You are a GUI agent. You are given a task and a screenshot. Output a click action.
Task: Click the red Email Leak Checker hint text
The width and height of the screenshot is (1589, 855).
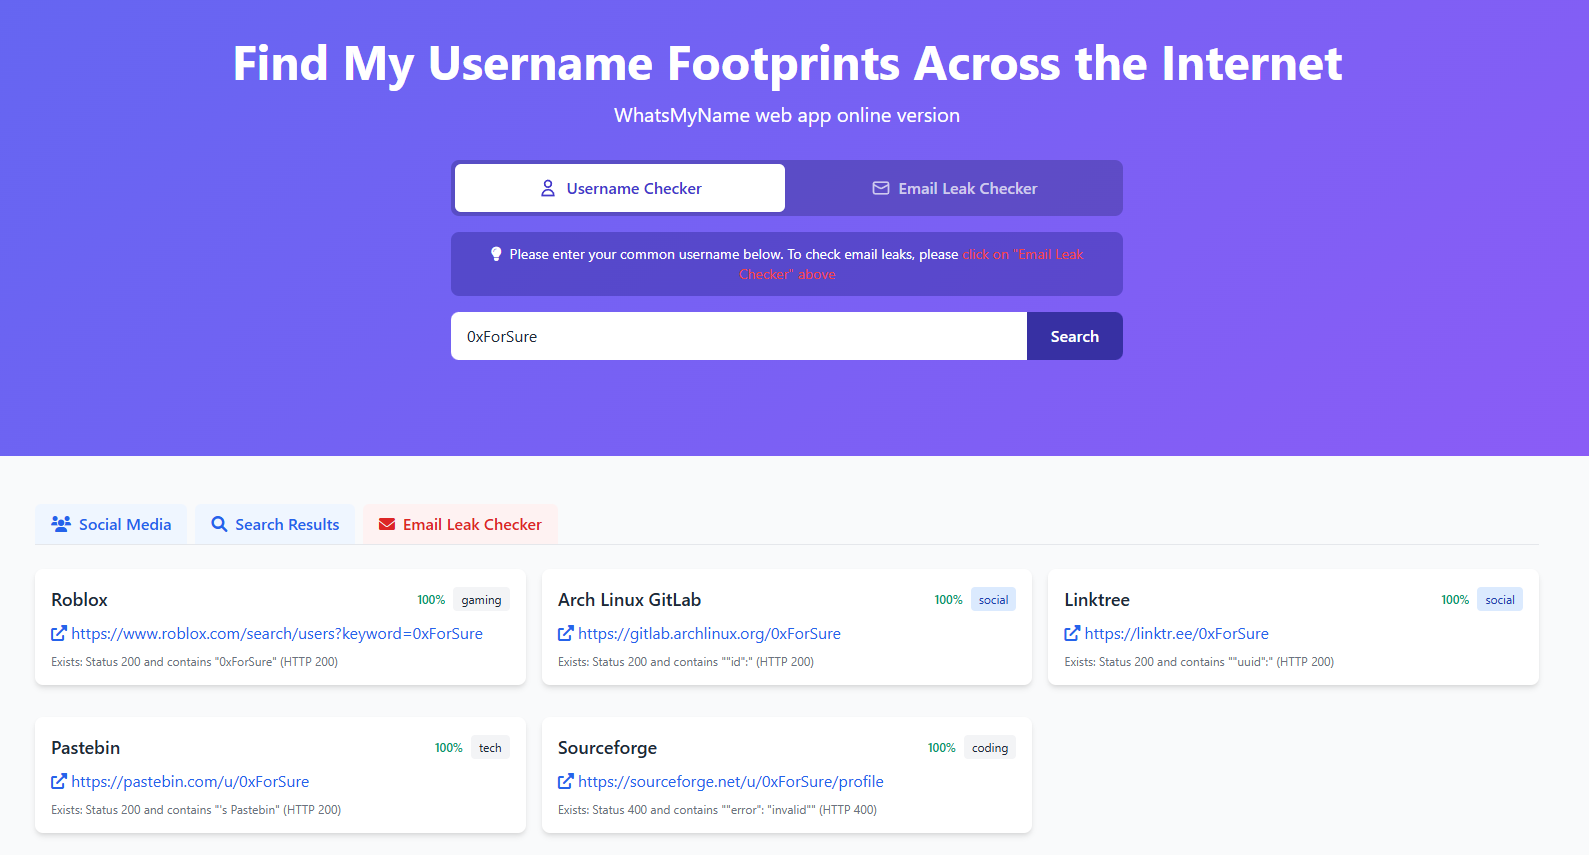click(x=1022, y=255)
